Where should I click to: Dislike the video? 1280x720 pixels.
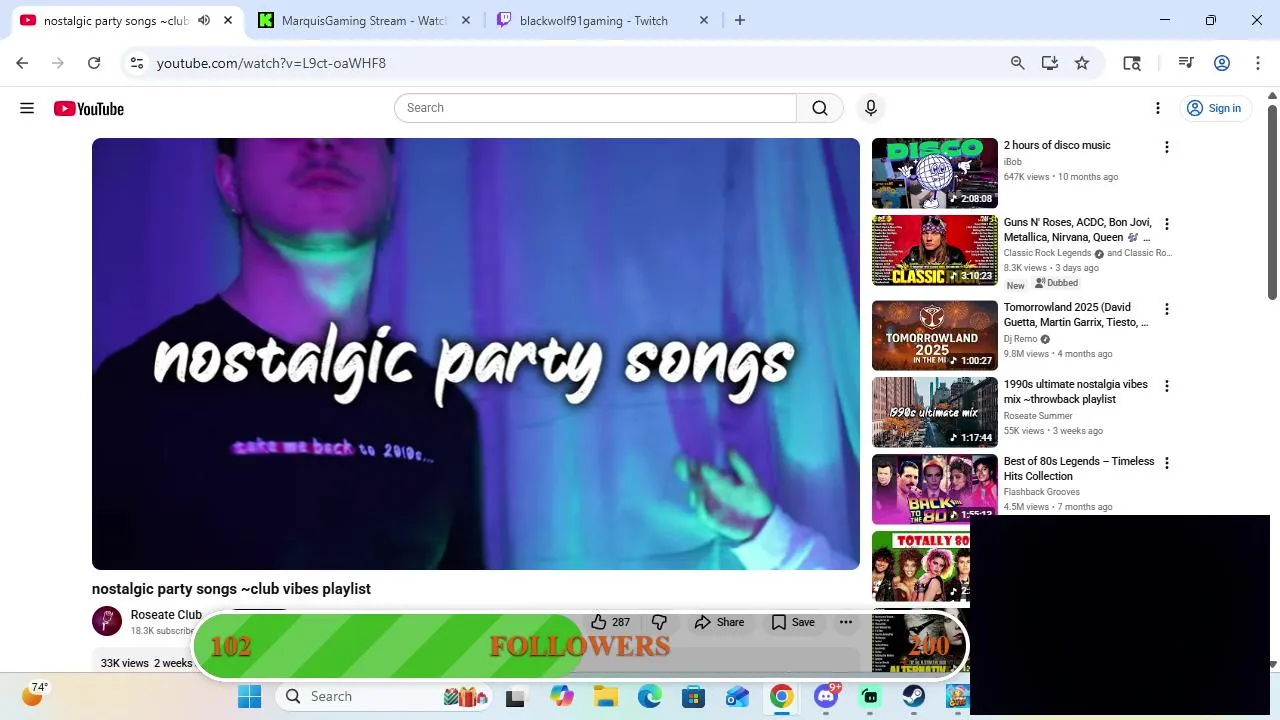point(659,622)
